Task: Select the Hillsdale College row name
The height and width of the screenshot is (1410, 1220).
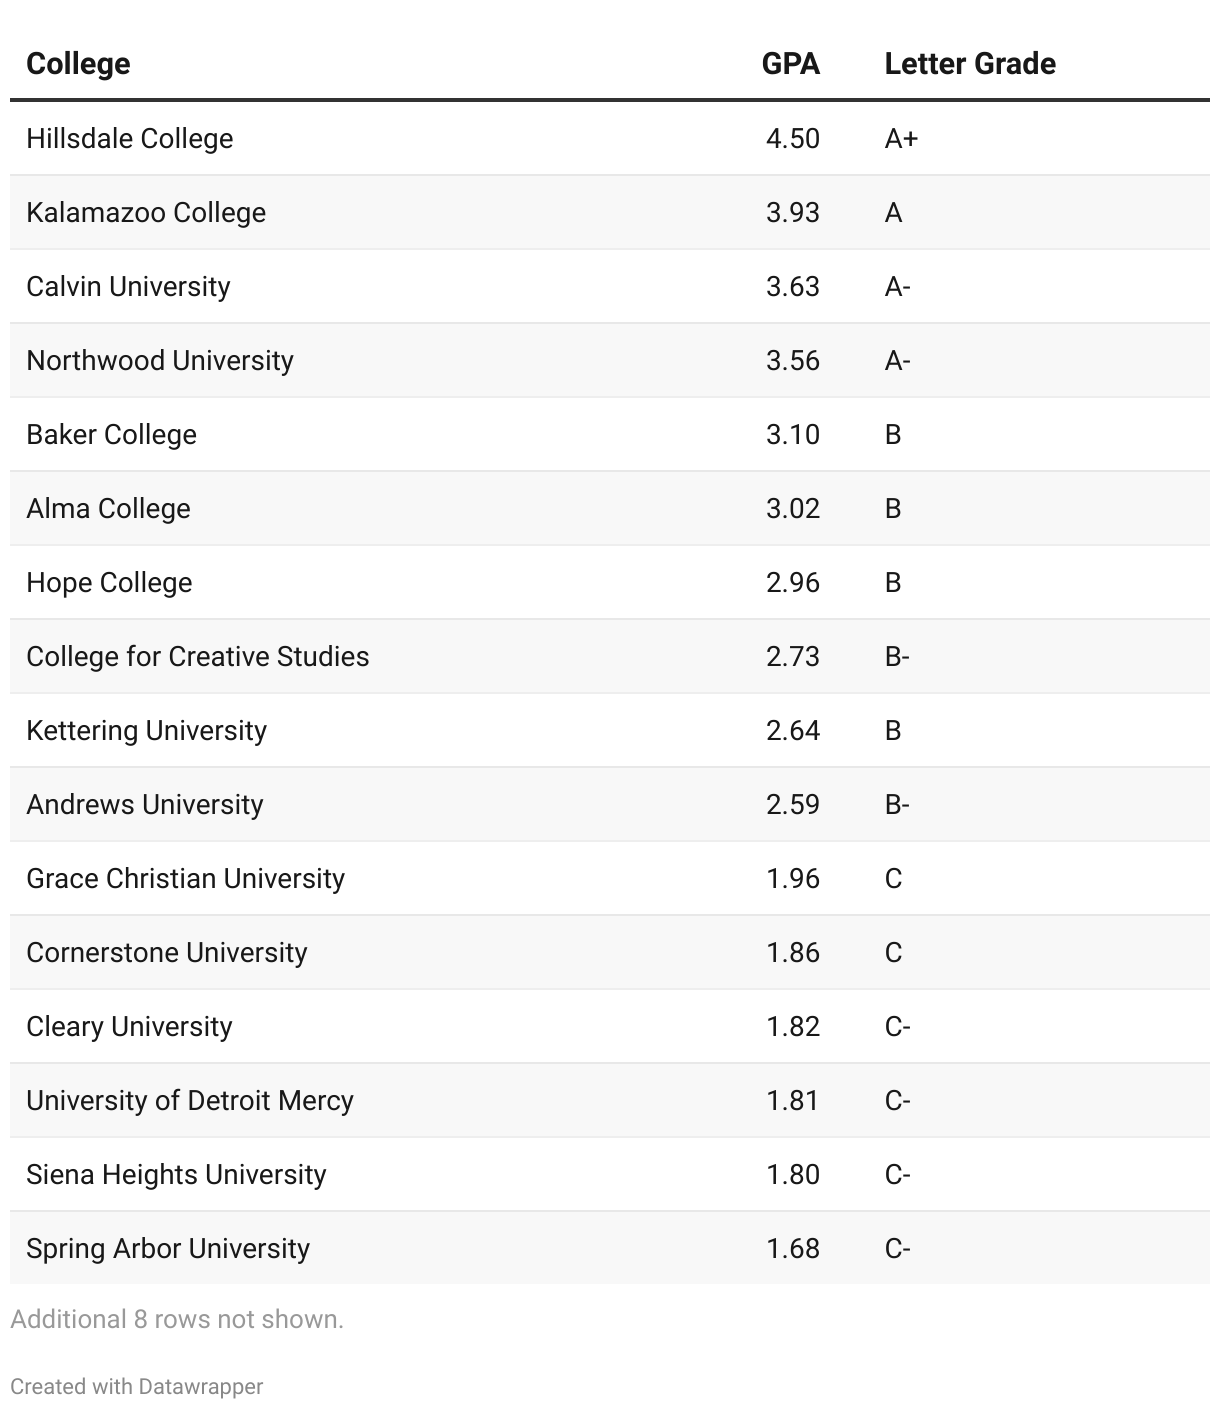Action: 130,138
